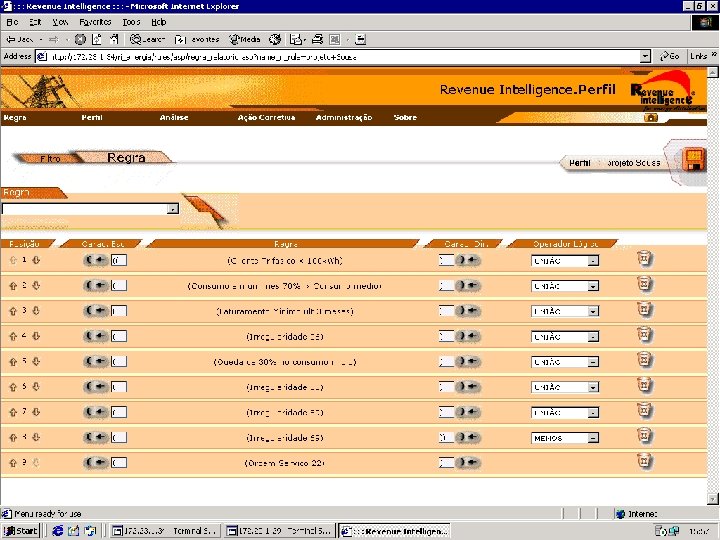The image size is (720, 540).
Task: Add left parenthesis to row 9
Action: pos(88,462)
